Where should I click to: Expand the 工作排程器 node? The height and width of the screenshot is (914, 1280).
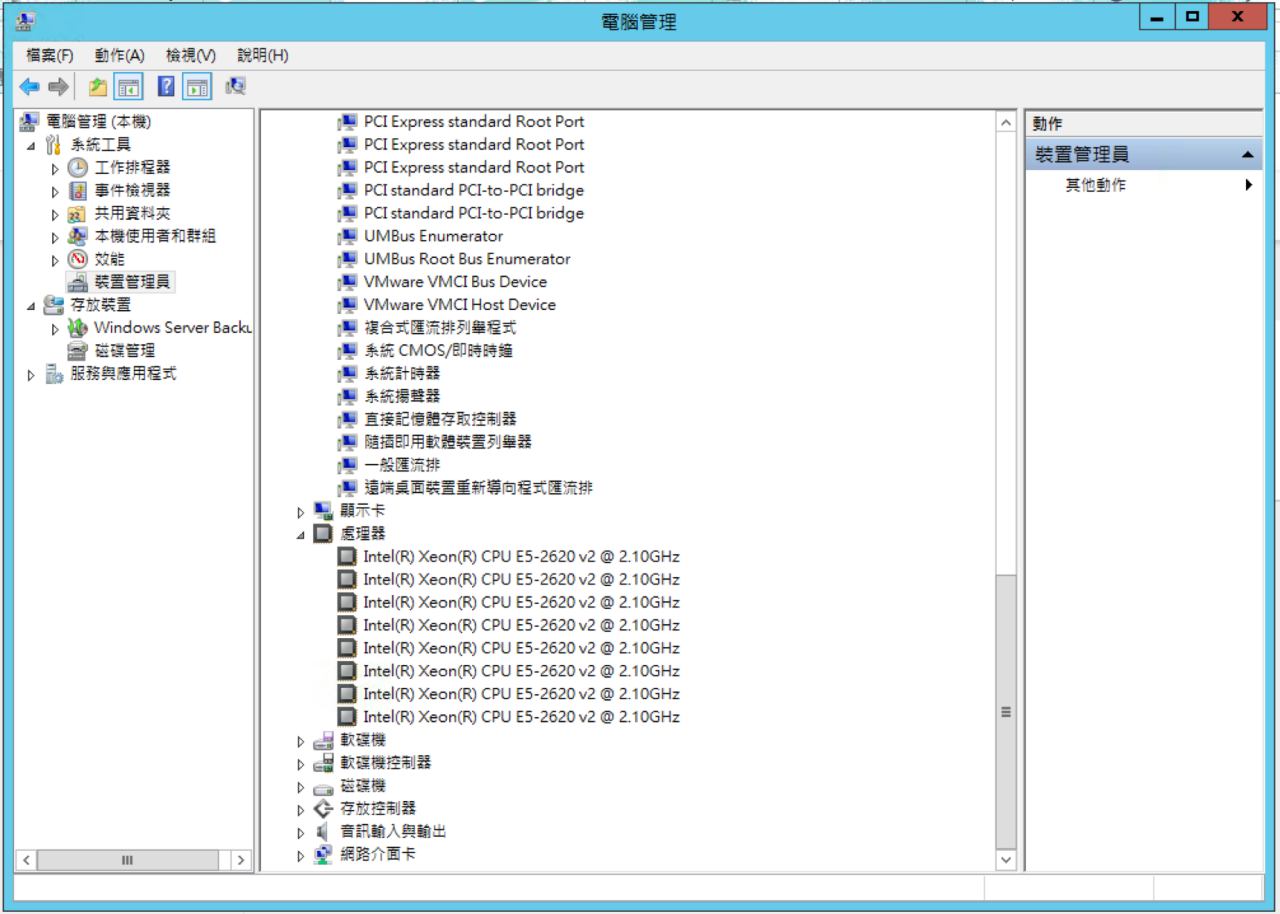(56, 168)
